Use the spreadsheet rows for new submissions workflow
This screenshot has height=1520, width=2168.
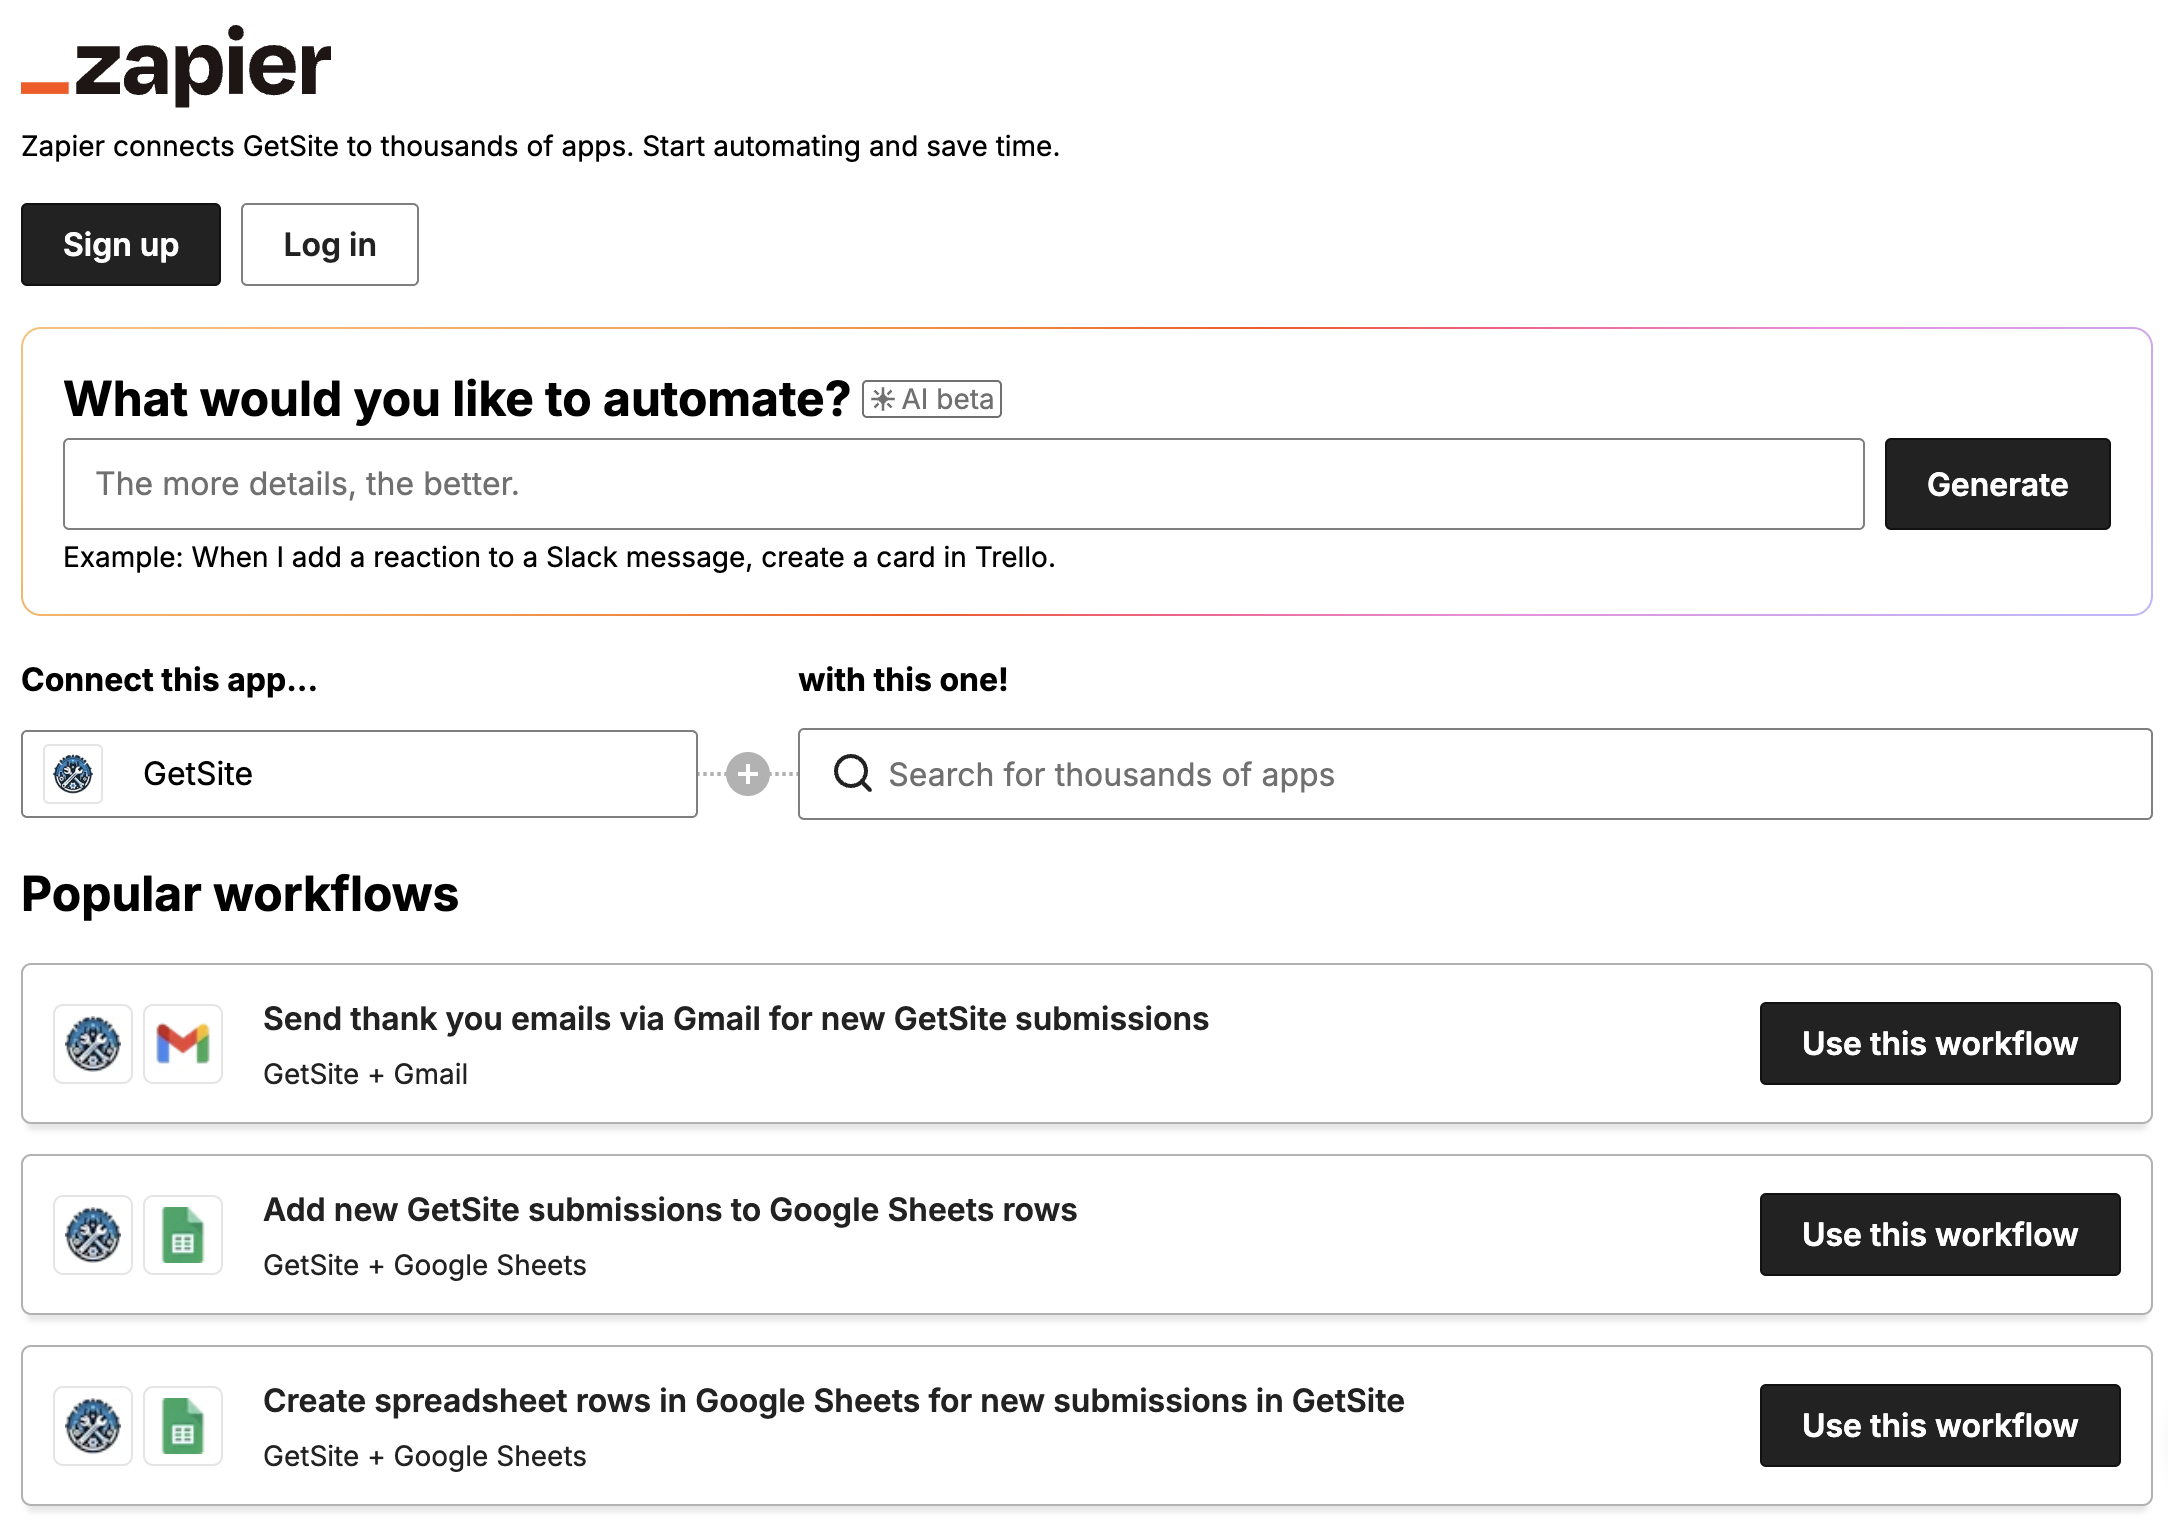[x=1939, y=1425]
